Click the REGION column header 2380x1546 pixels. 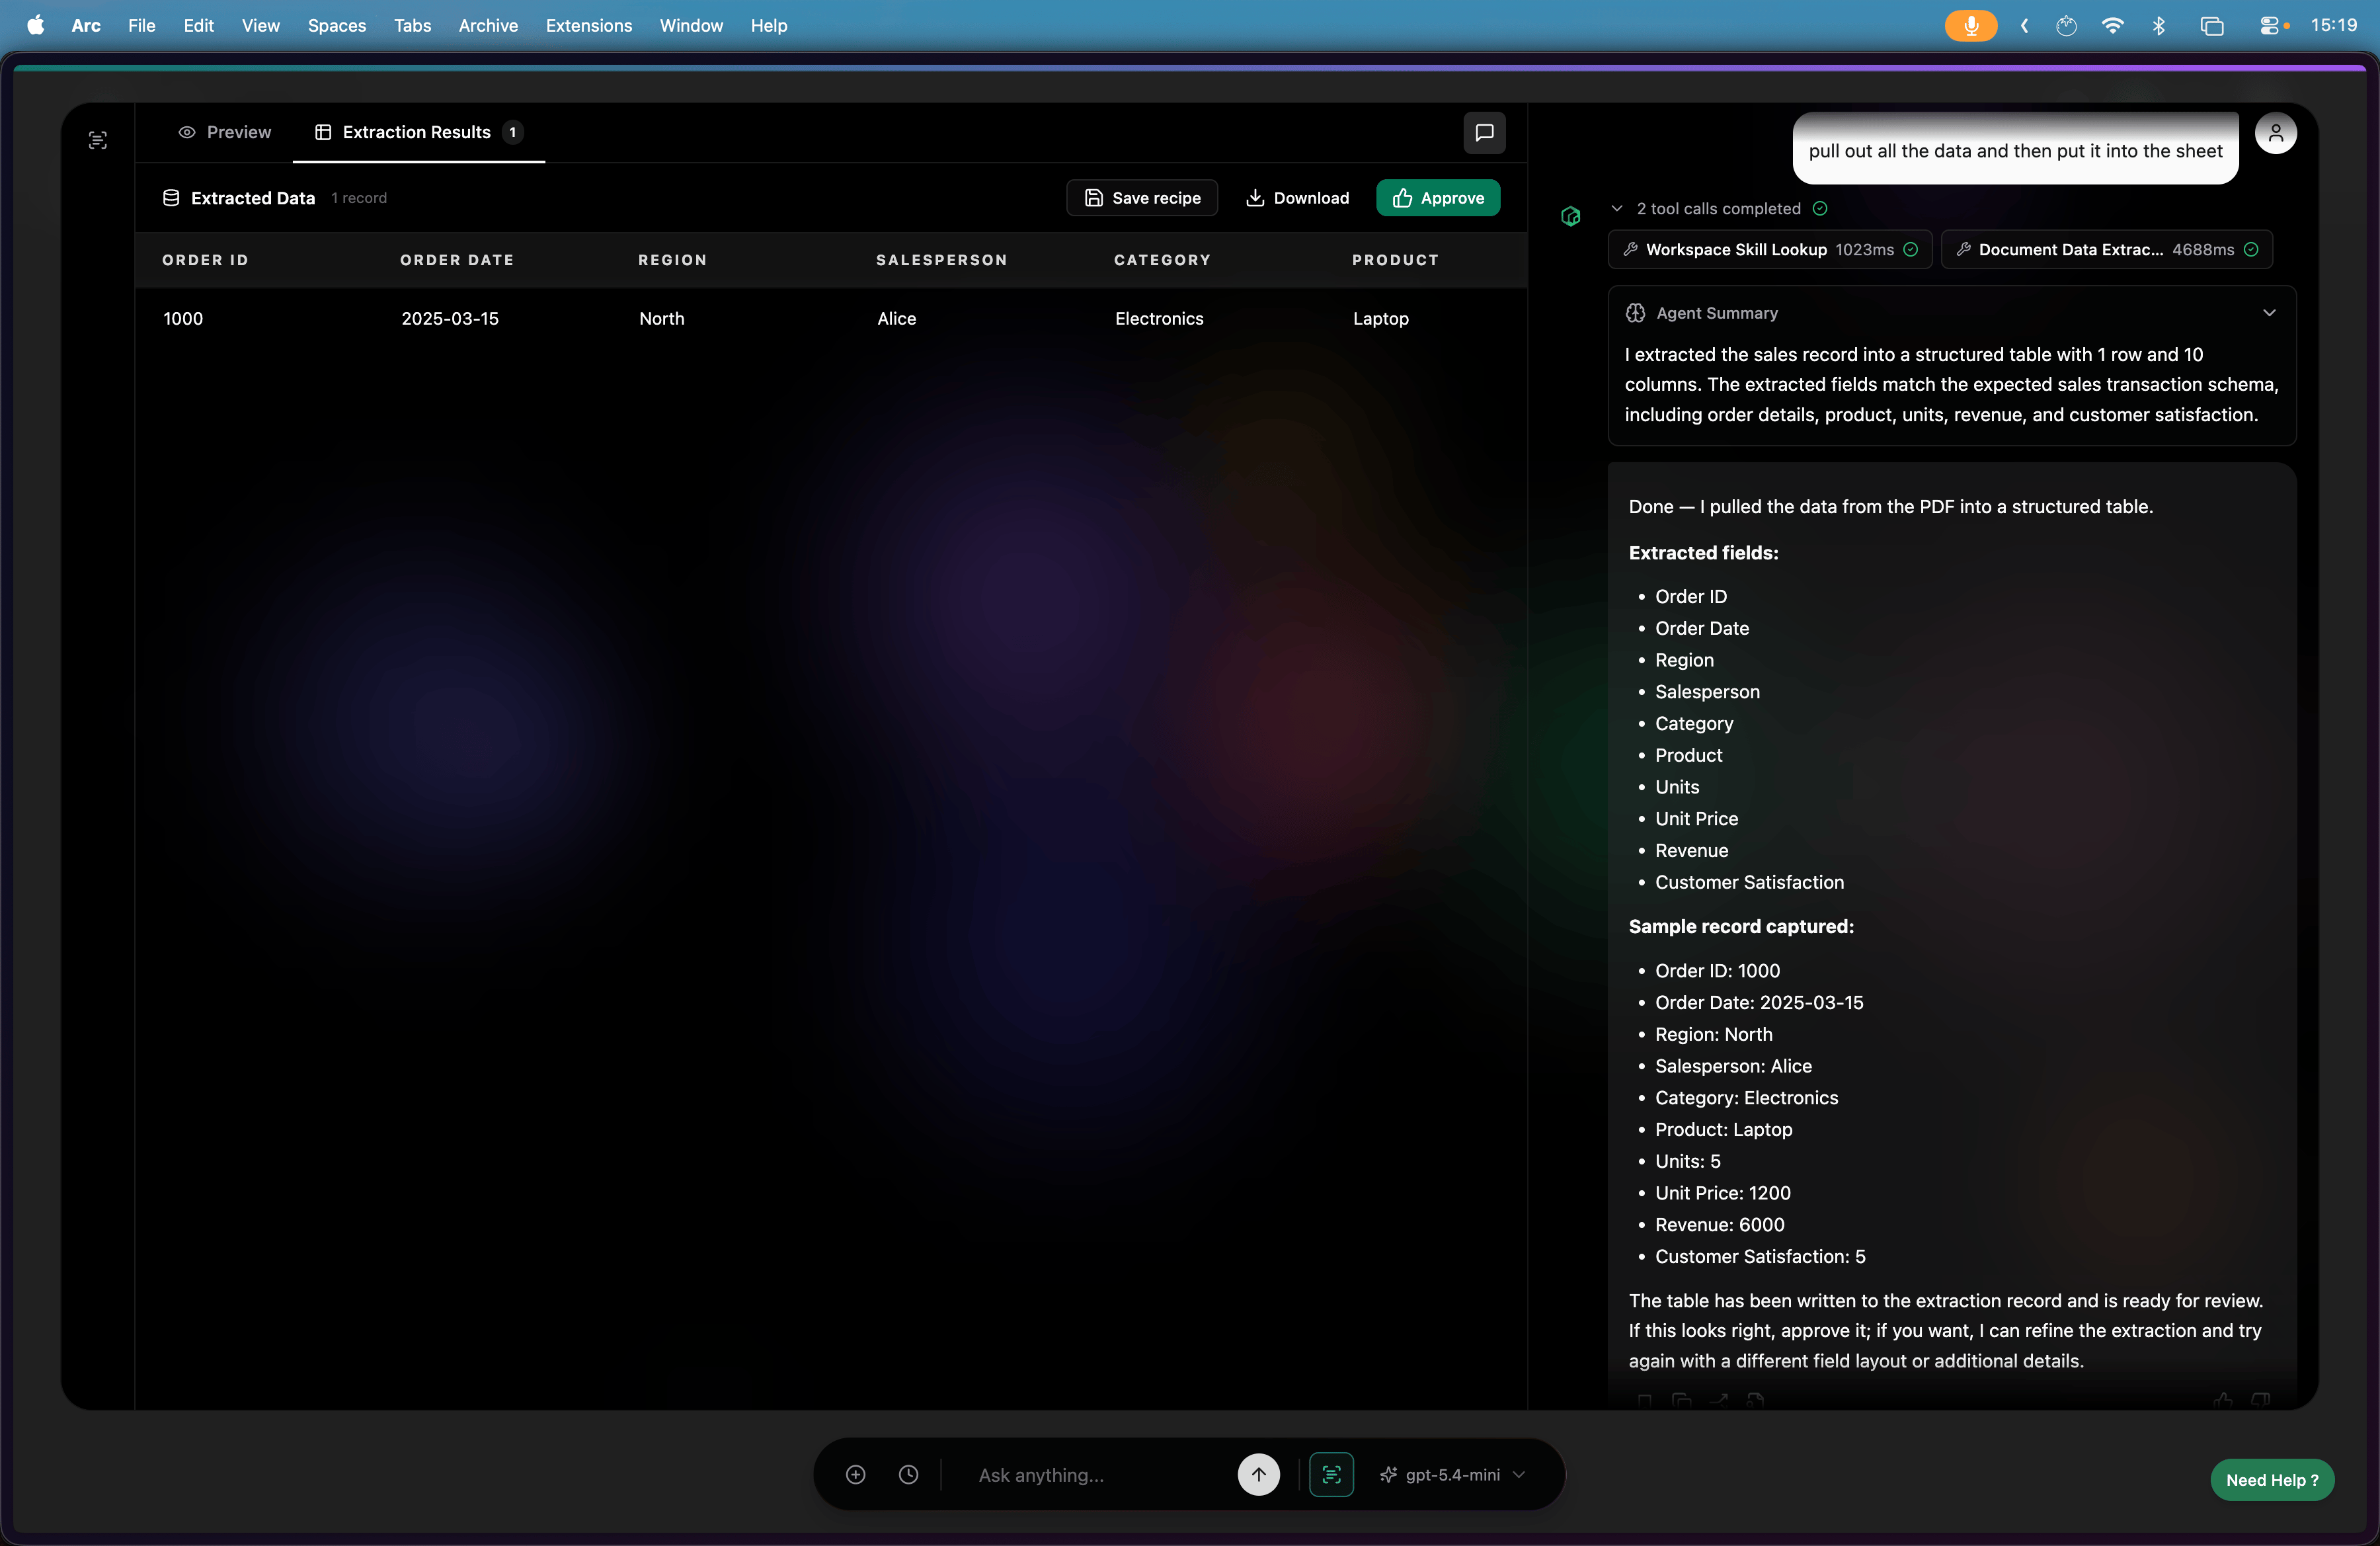point(672,260)
